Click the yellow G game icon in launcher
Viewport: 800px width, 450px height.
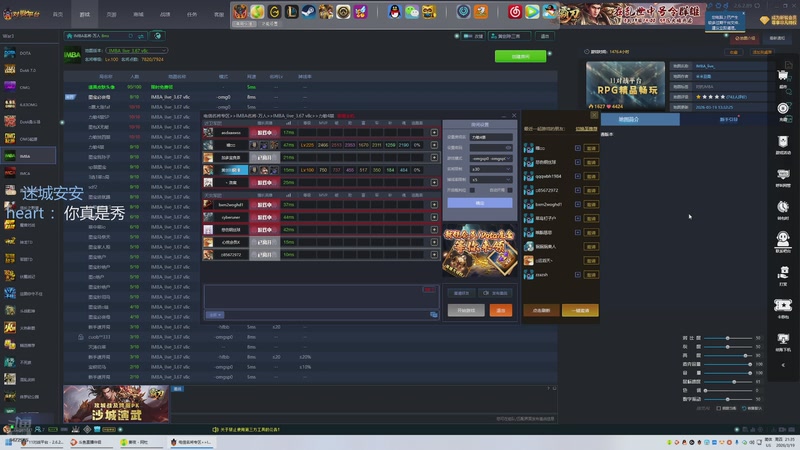click(274, 11)
